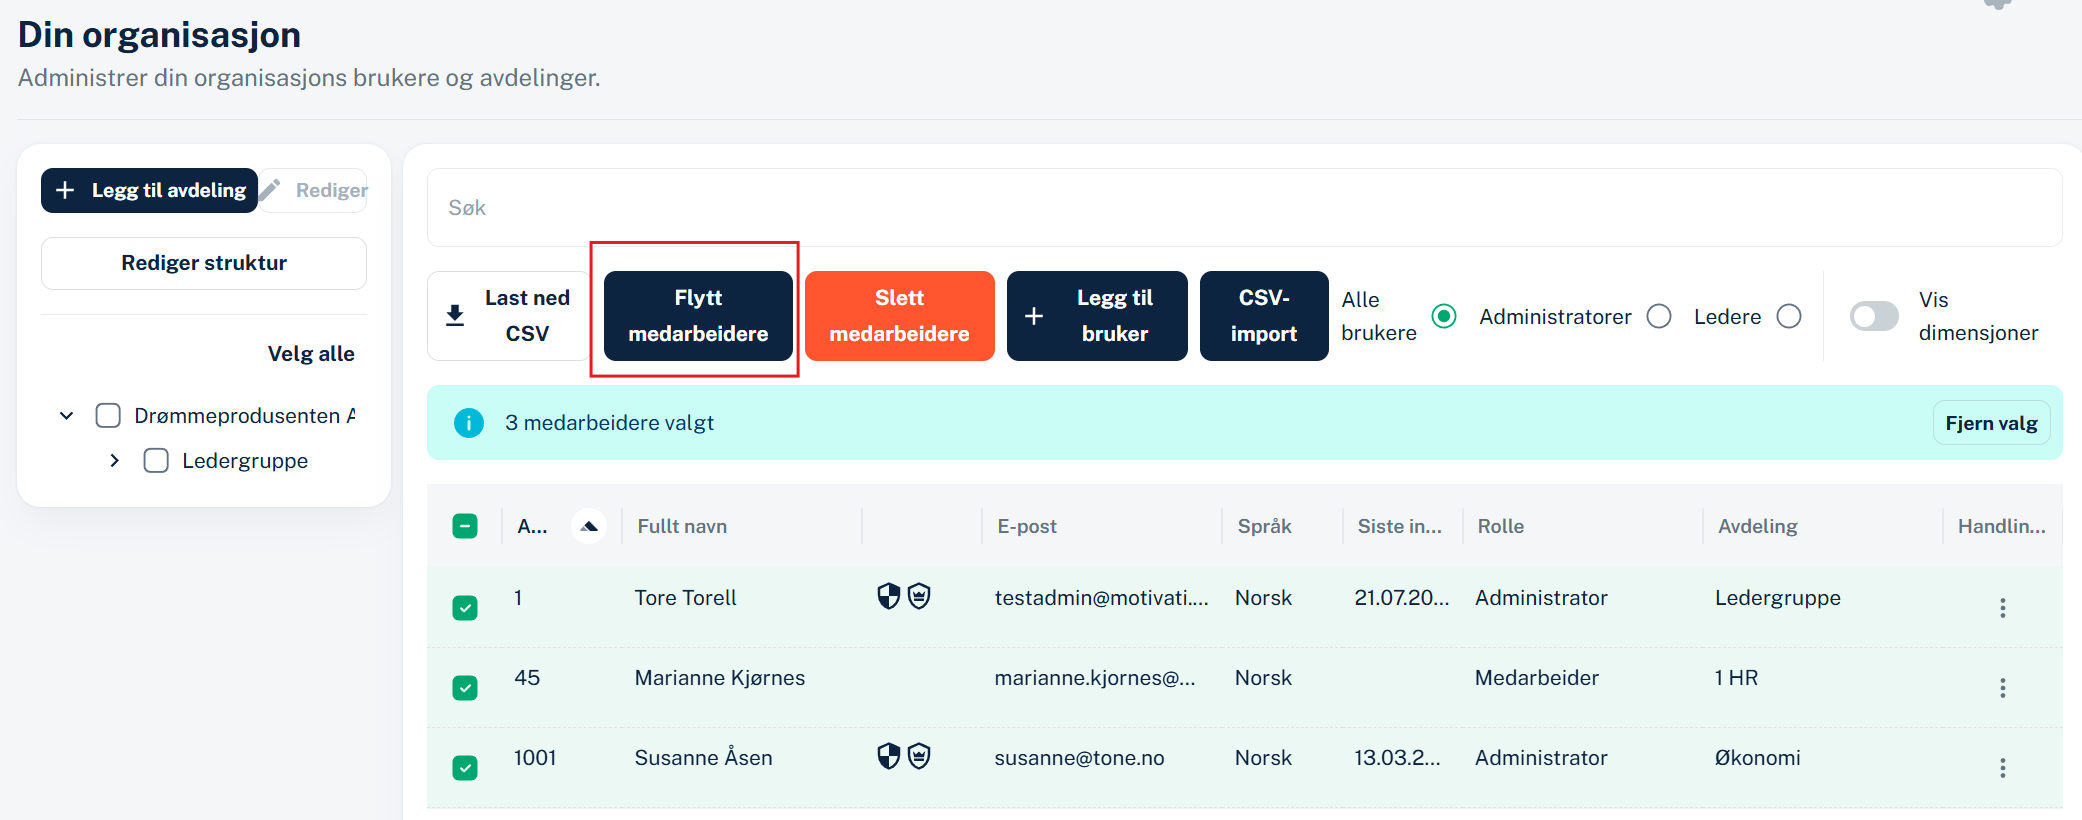This screenshot has width=2082, height=820.
Task: Sort by the Siste in... column header
Action: point(1400,526)
